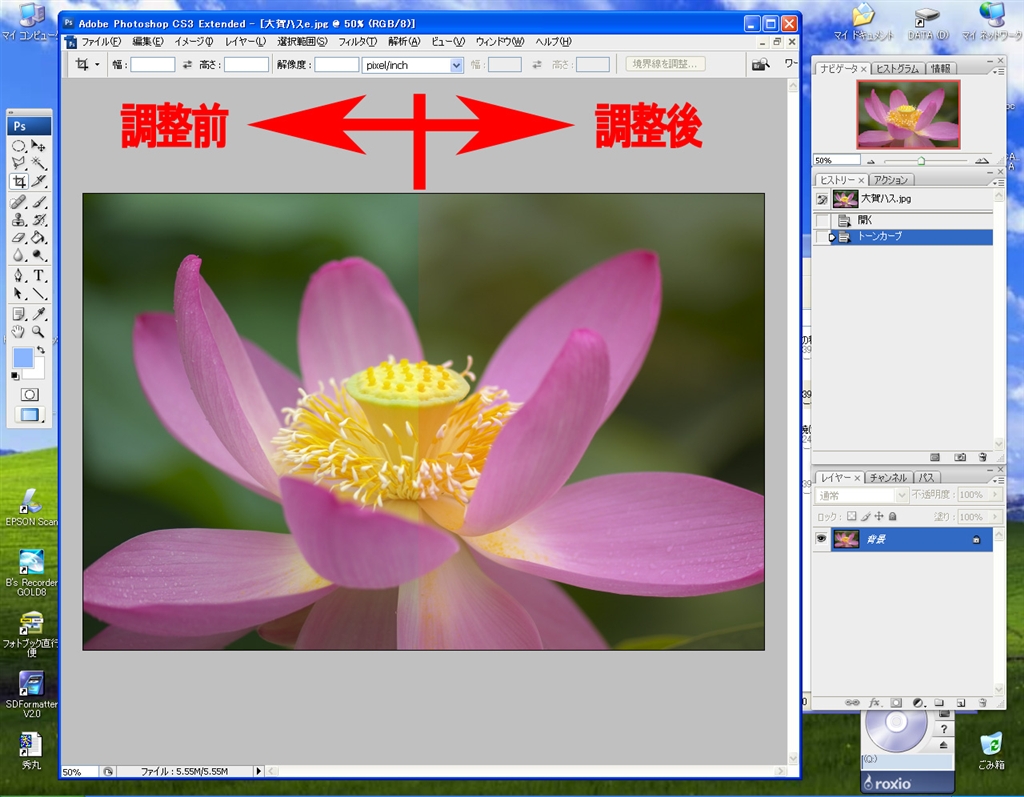Select the Notes tool
1024x797 pixels.
pyautogui.click(x=19, y=314)
